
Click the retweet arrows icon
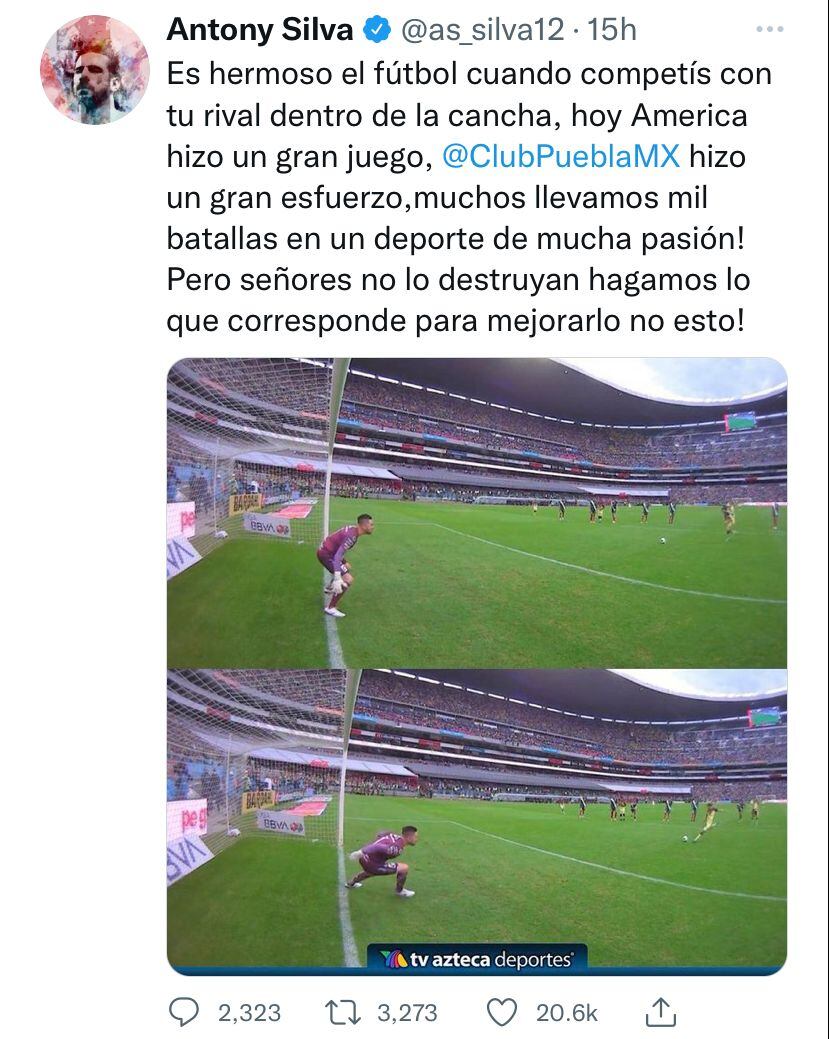click(343, 1012)
